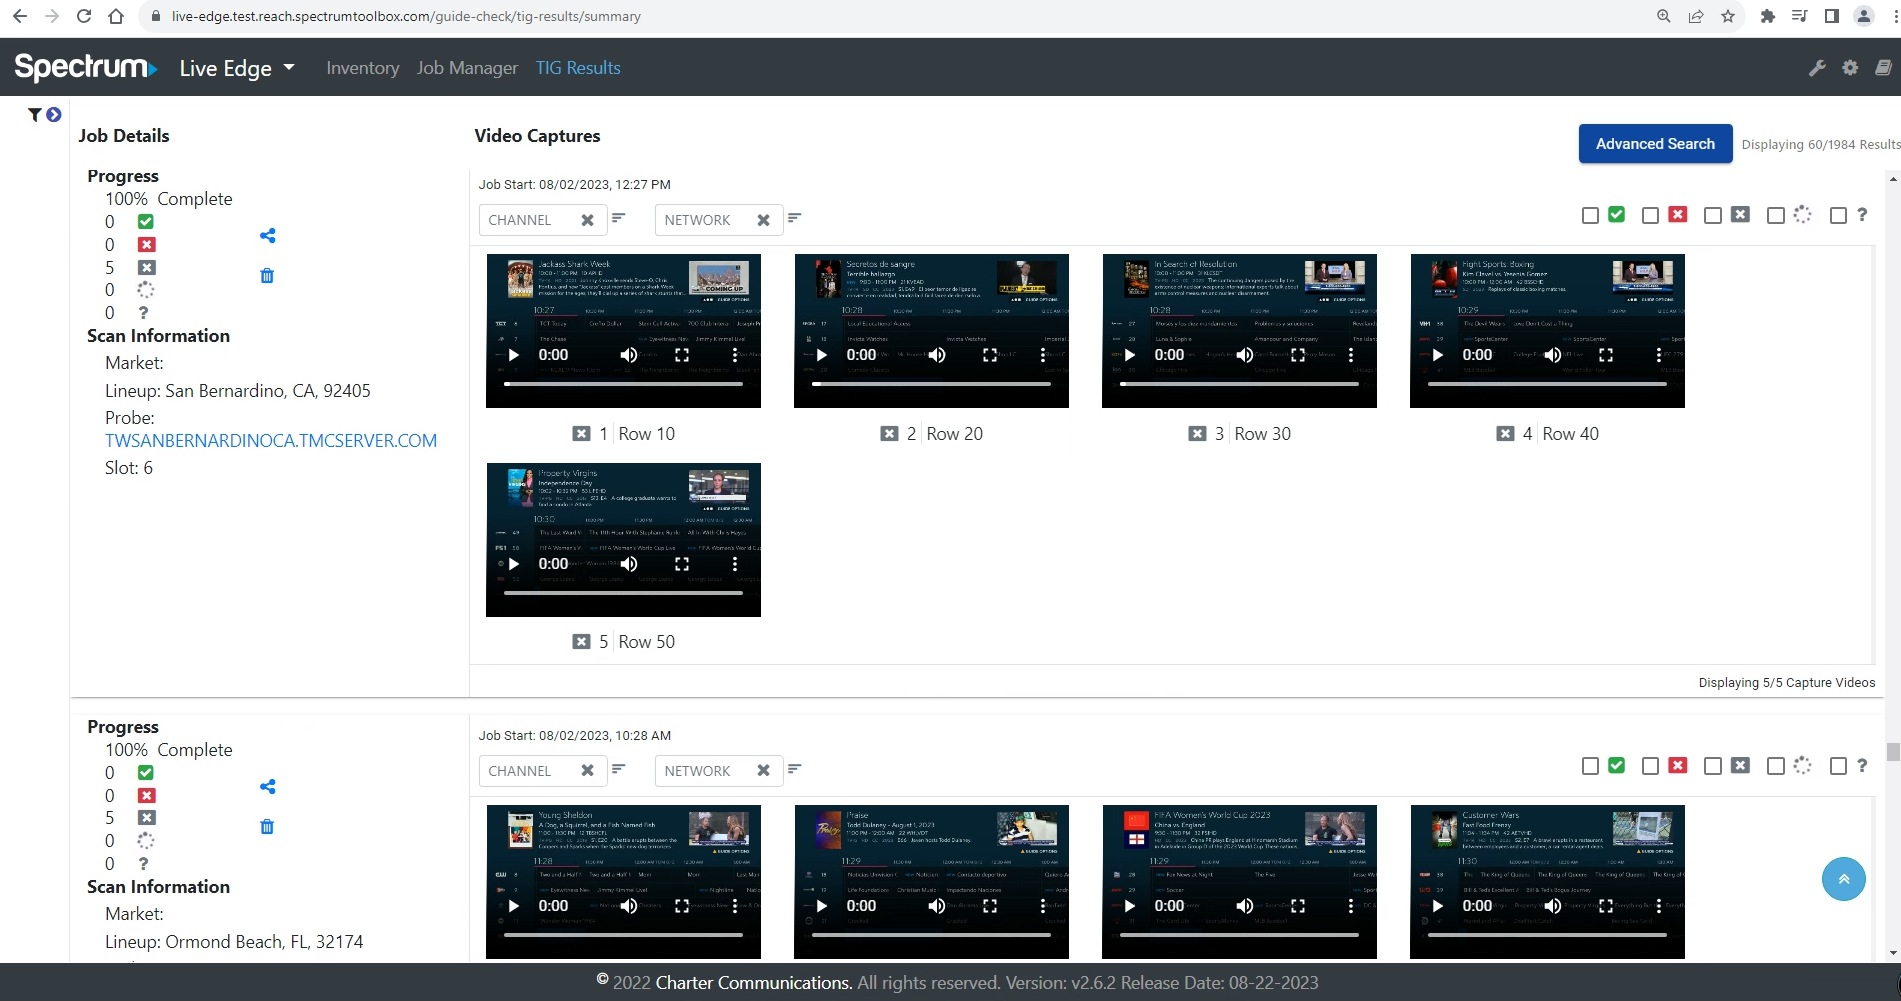Delete the Ormond Beach job with trash icon

[267, 827]
